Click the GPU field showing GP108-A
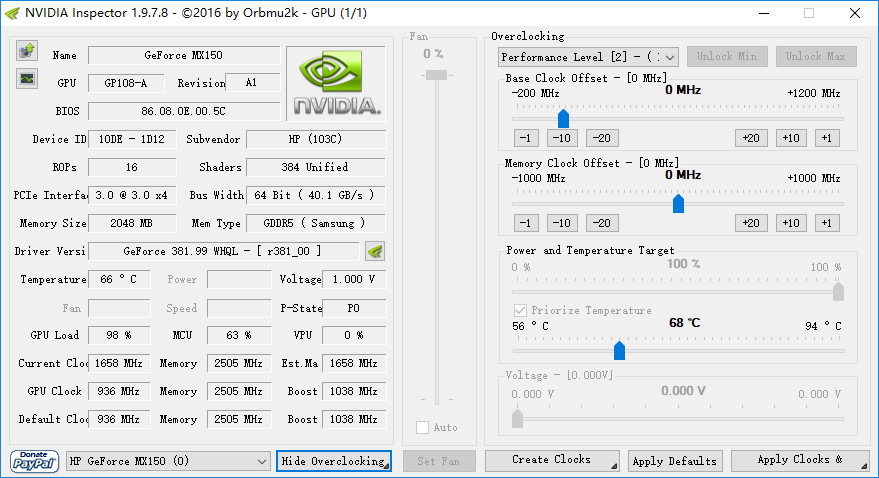Screen dimensions: 879x478 126,83
